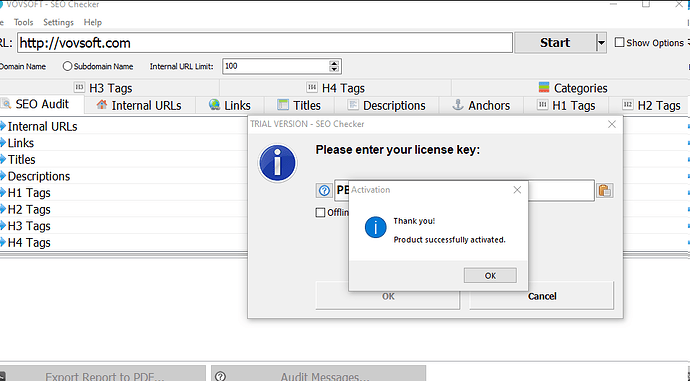Enable the Show Options checkbox
Screen dimensions: 690x381
(619, 42)
